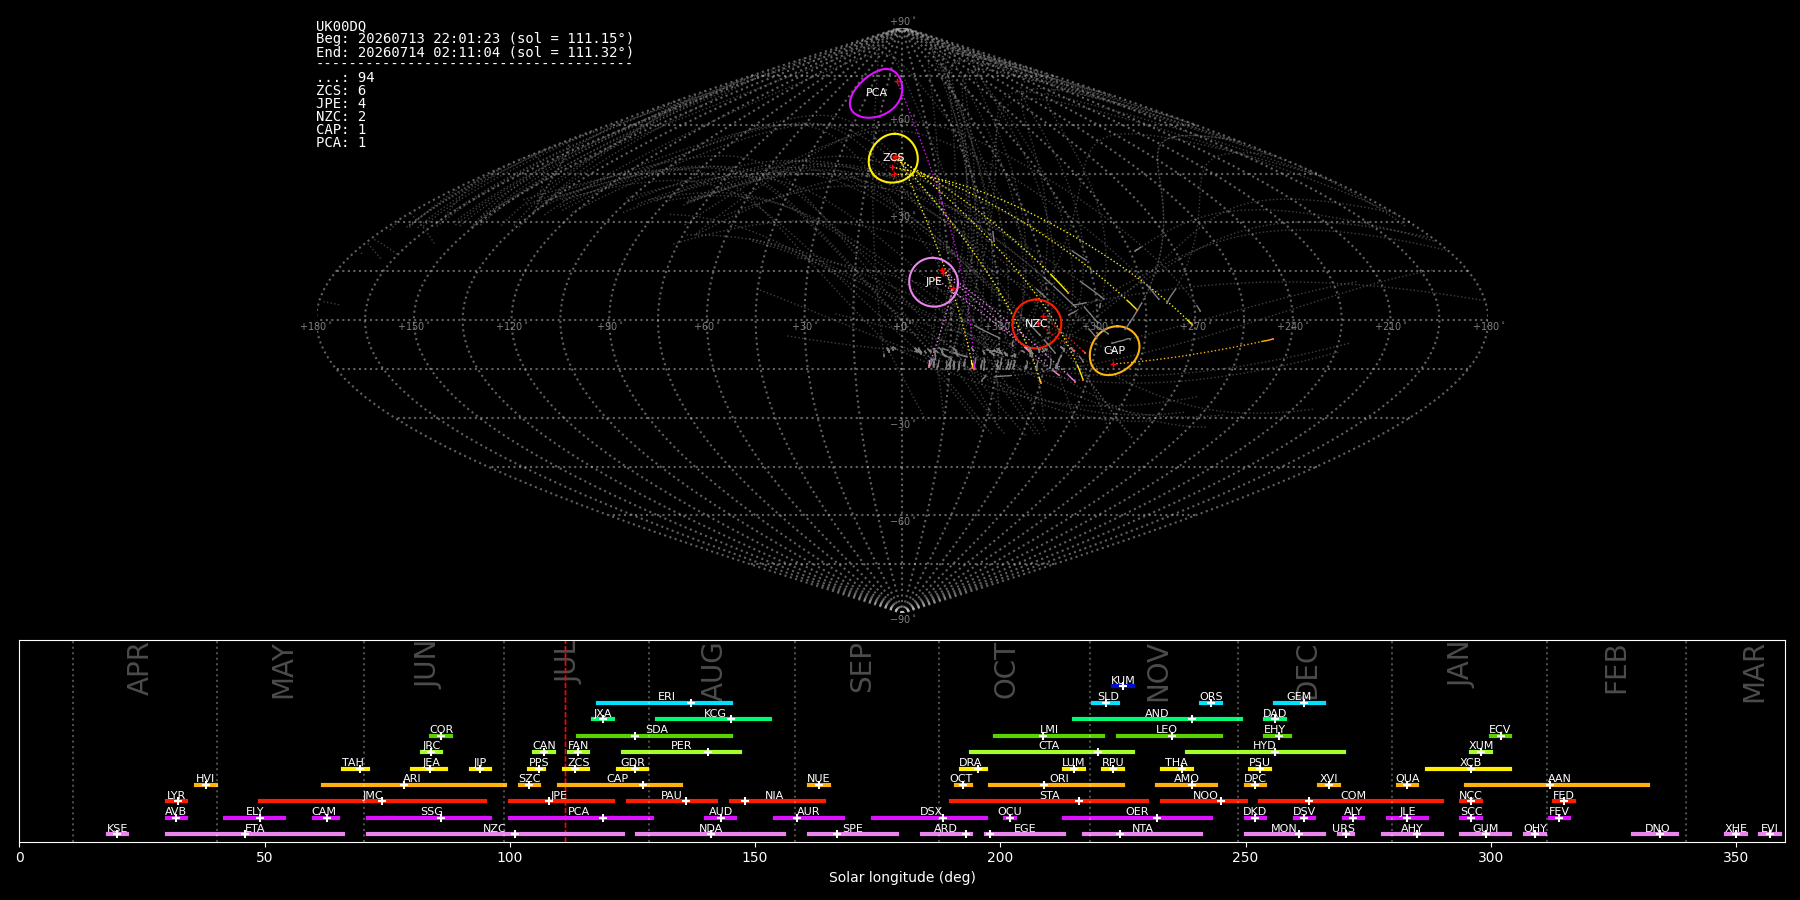Click the −90° label below the sky map
Viewport: 1800px width, 900px height.
coord(902,619)
